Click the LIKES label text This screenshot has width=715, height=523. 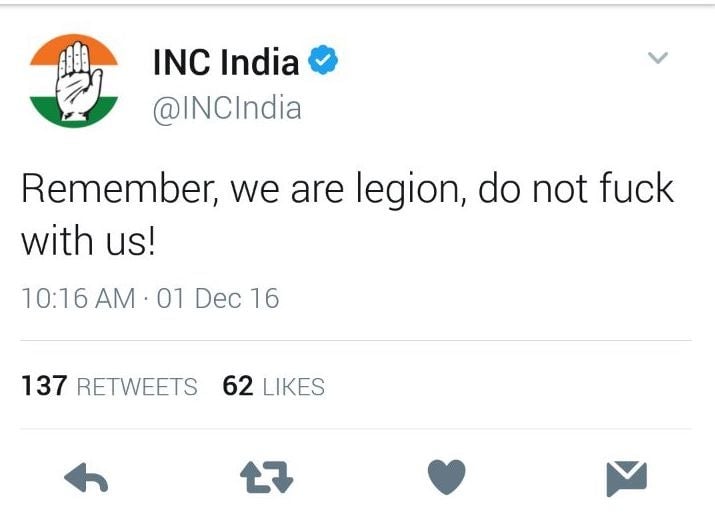pos(294,387)
